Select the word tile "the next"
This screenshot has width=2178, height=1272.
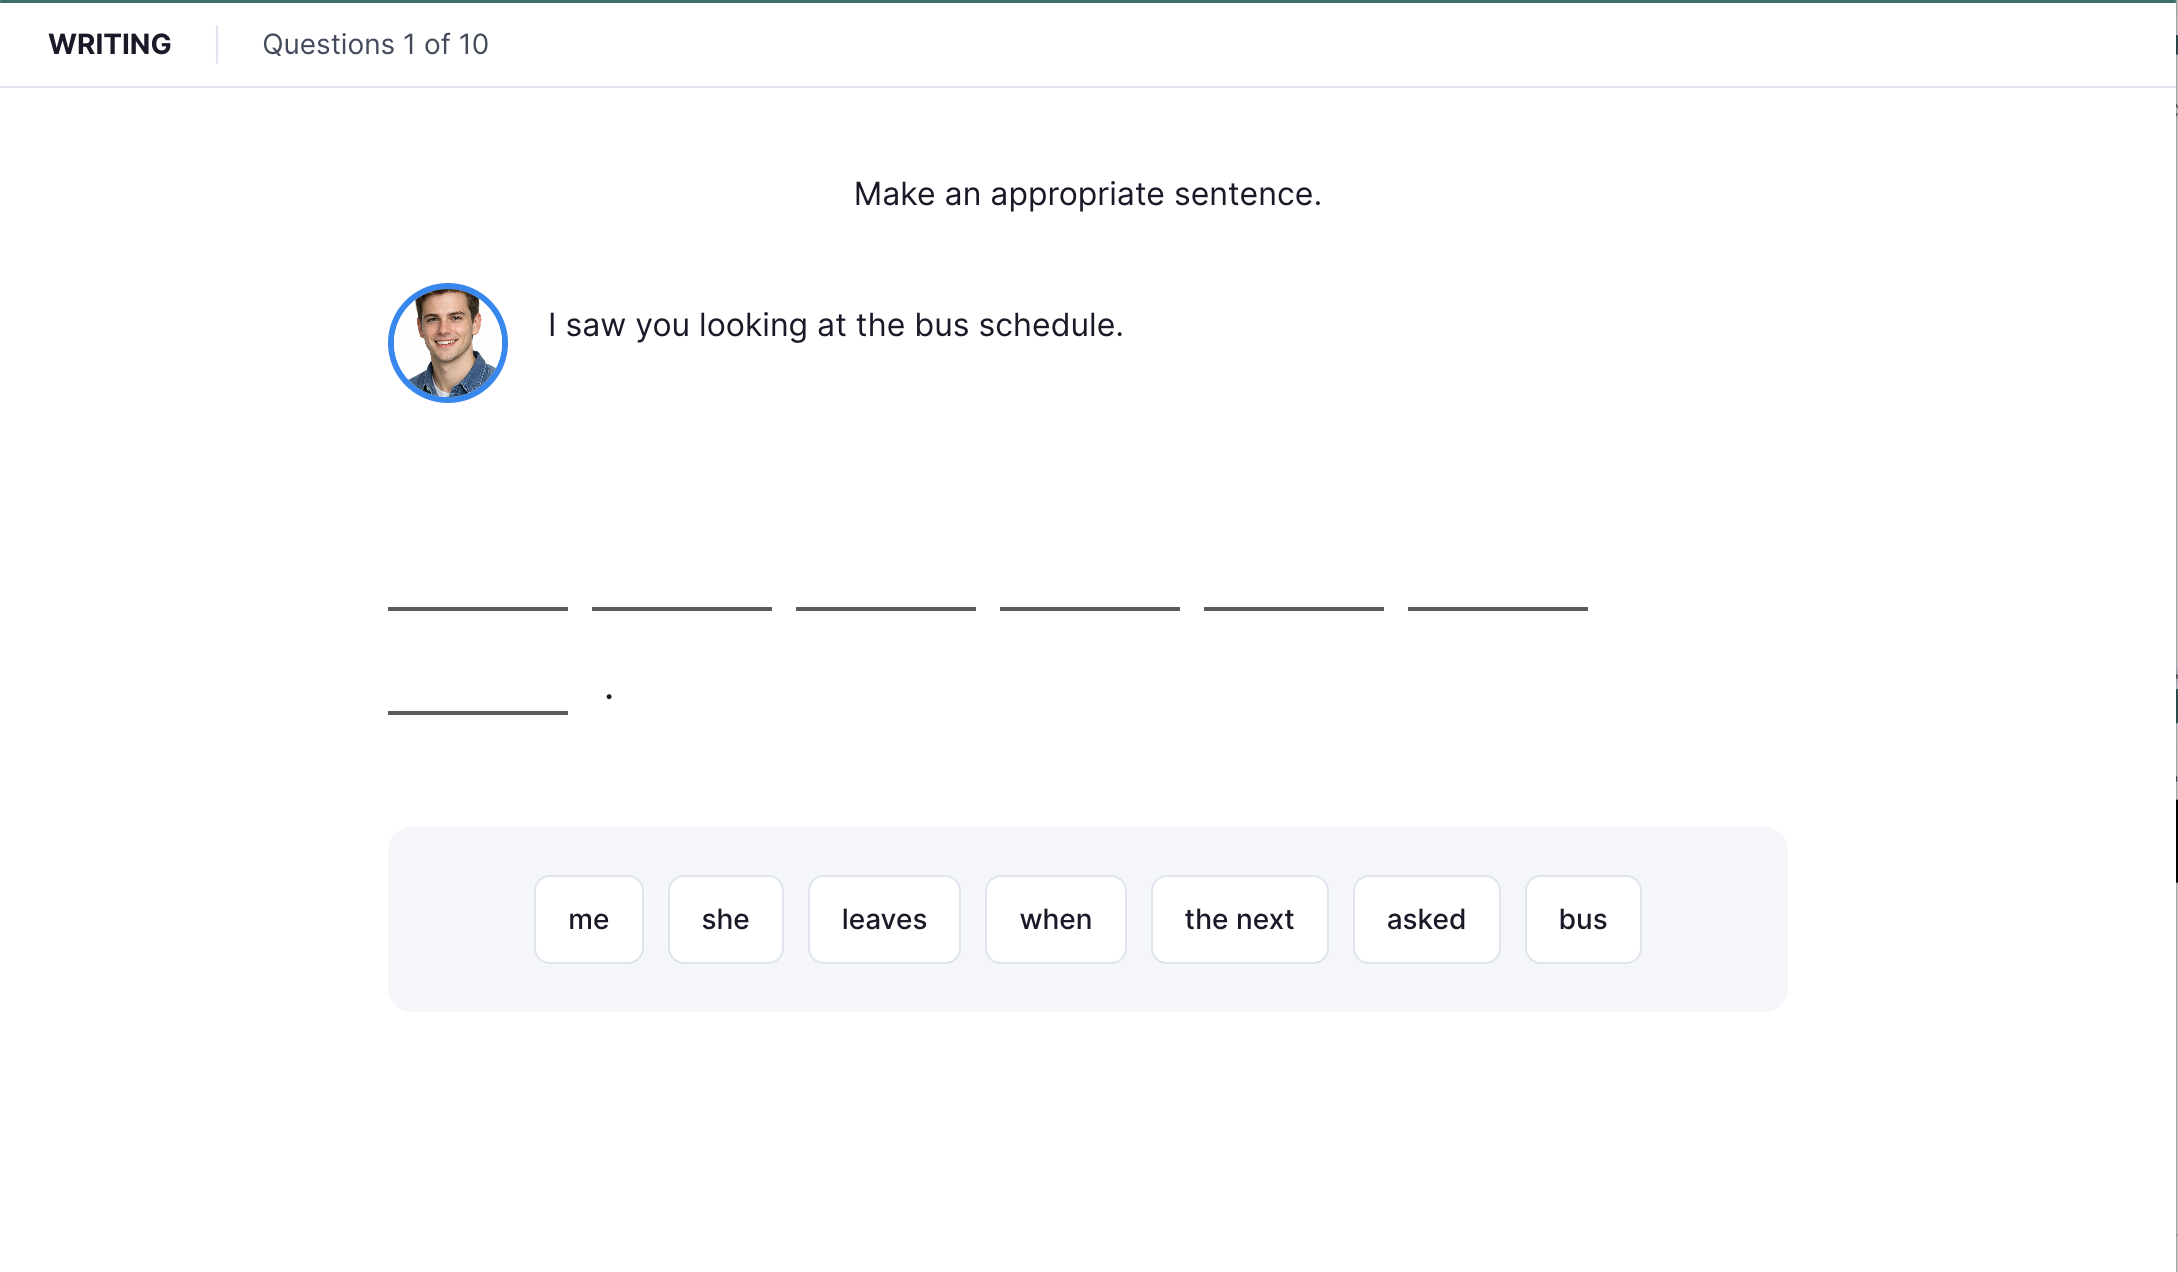1239,919
